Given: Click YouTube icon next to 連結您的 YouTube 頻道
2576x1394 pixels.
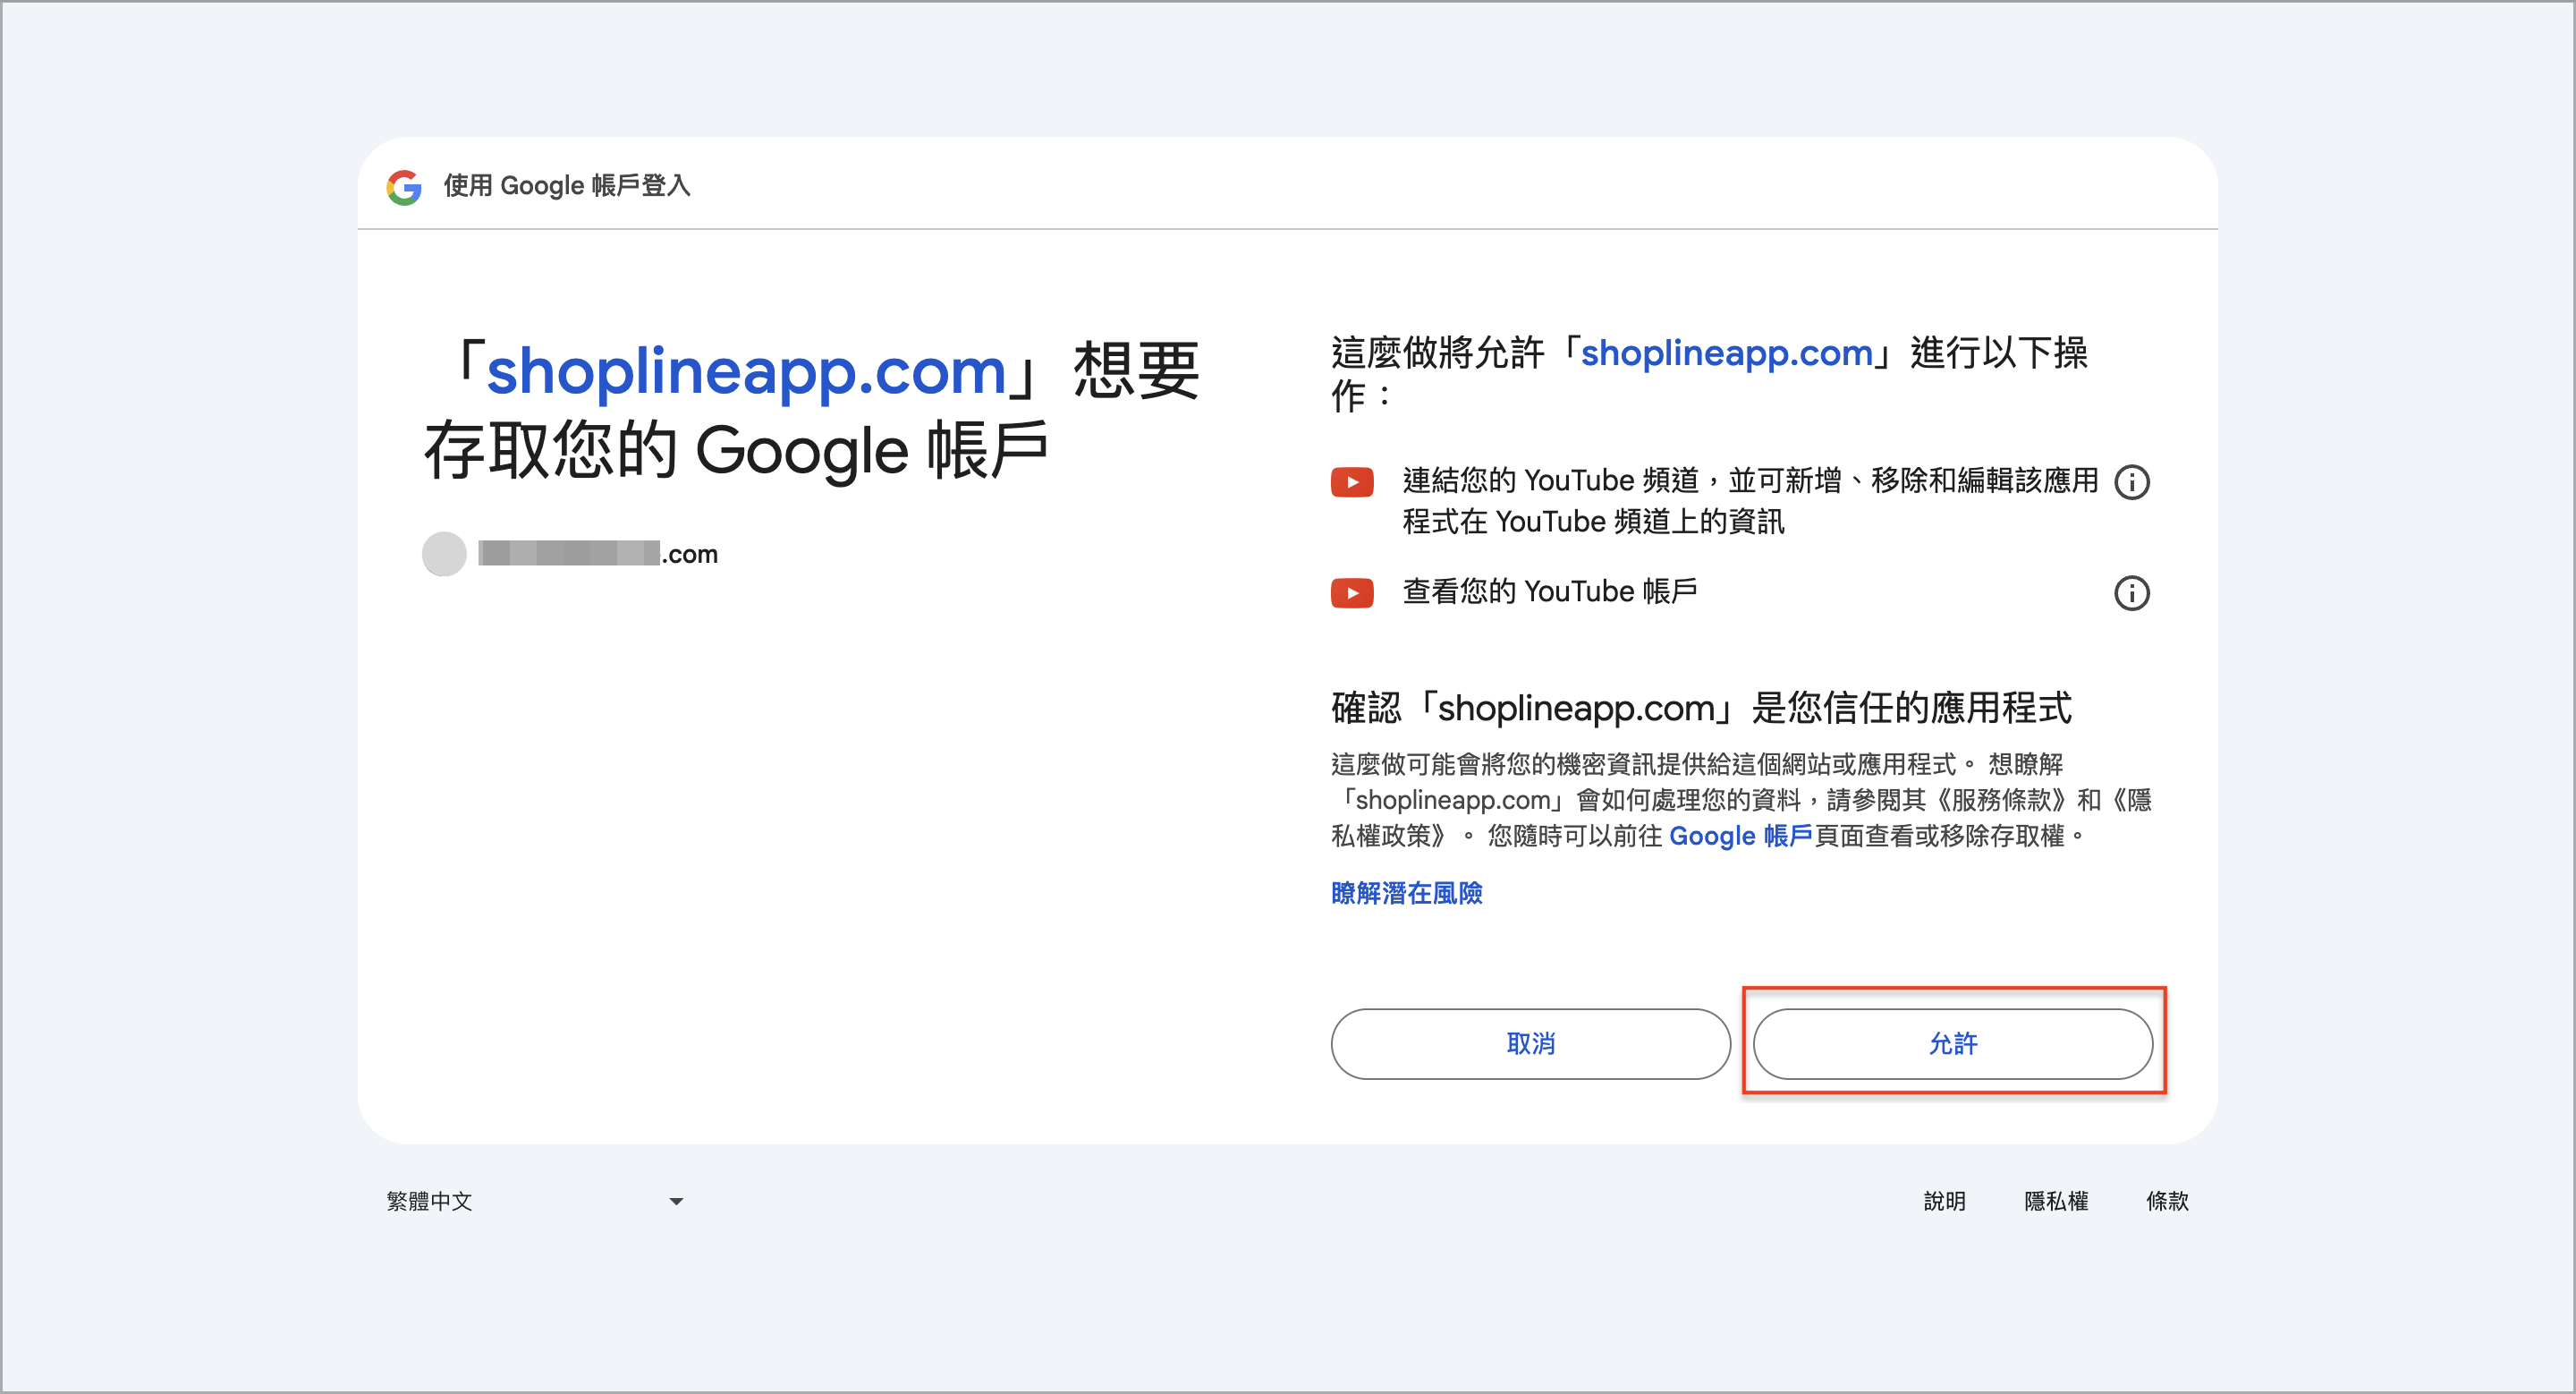Looking at the screenshot, I should tap(1352, 482).
